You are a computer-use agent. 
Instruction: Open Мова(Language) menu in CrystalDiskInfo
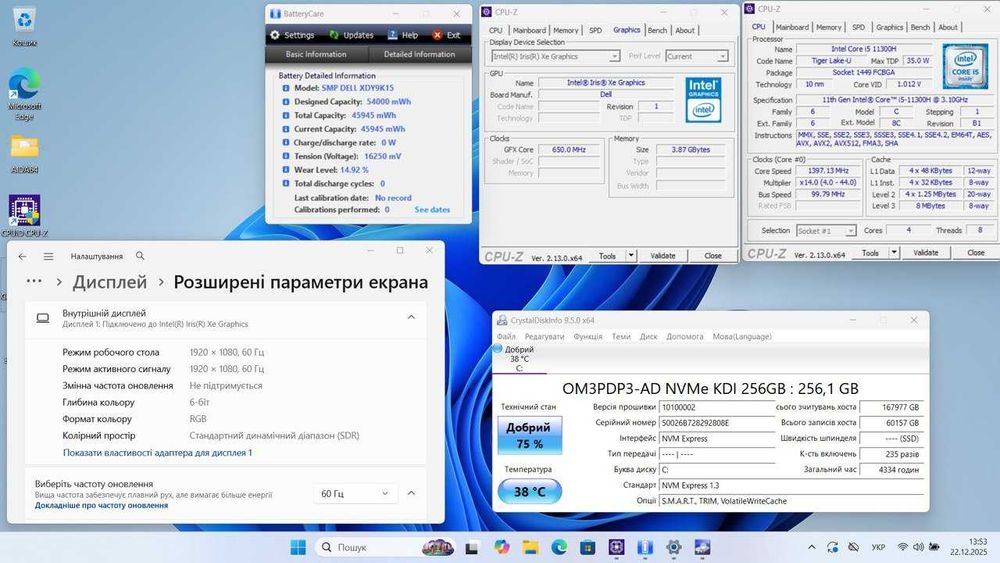742,337
